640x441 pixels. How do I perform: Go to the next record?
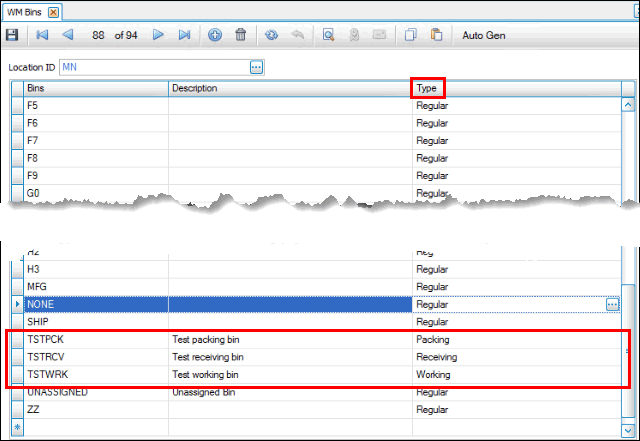click(158, 35)
